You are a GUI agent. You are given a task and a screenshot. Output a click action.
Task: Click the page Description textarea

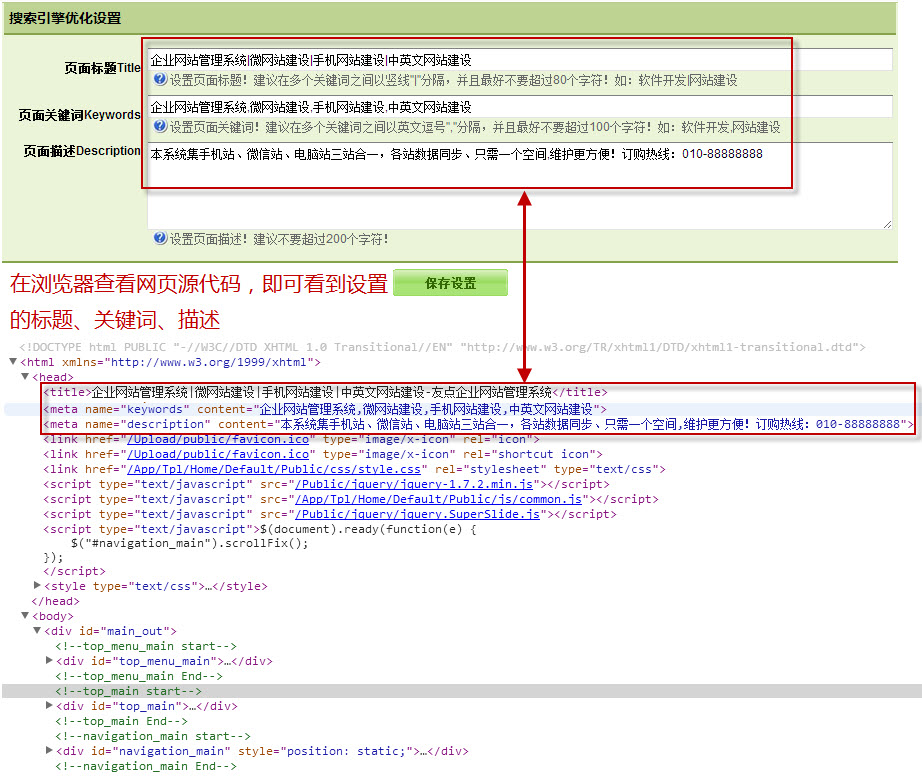point(520,185)
